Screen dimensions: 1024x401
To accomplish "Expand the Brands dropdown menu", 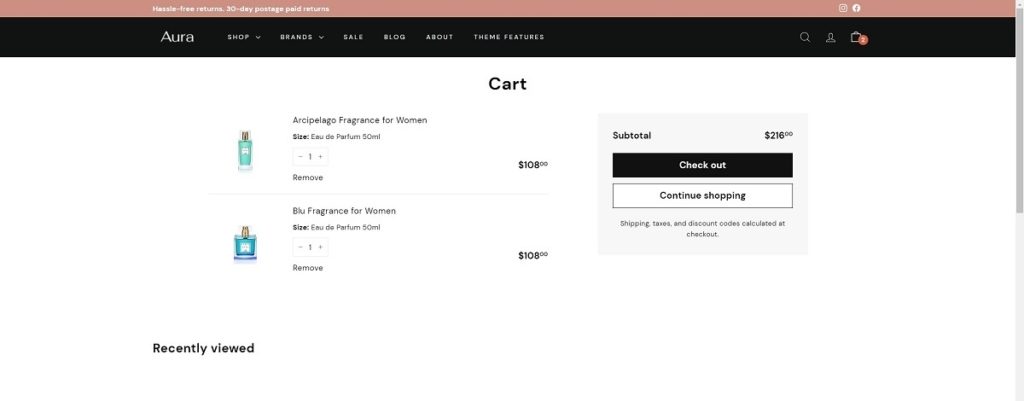I will click(x=301, y=37).
